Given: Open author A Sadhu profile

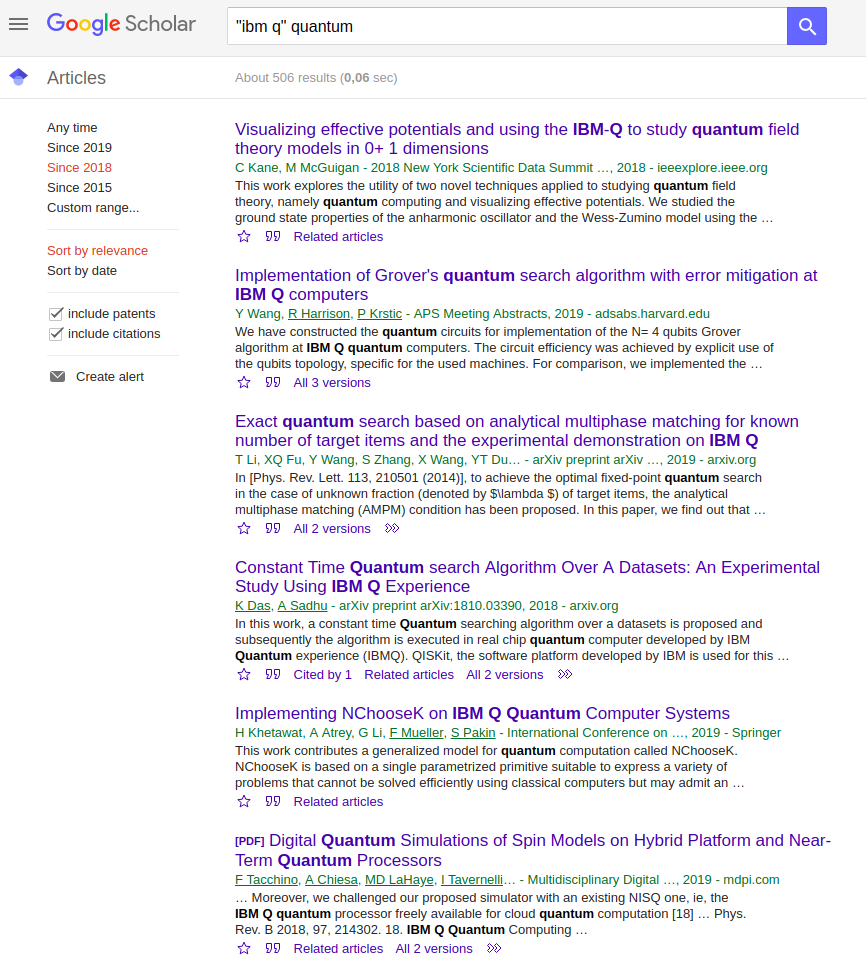Looking at the screenshot, I should (302, 606).
